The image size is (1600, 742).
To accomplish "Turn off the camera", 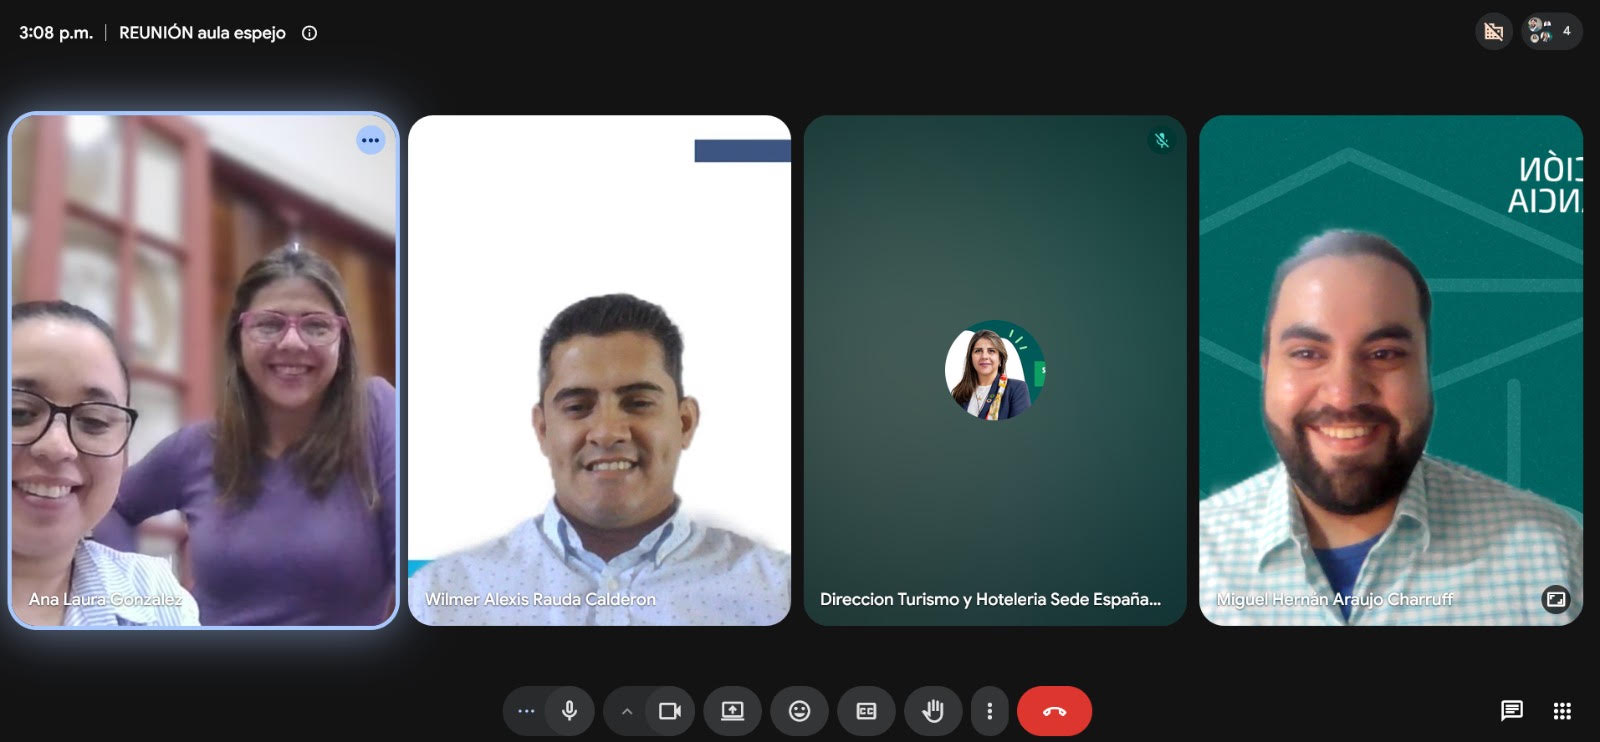I will click(670, 711).
